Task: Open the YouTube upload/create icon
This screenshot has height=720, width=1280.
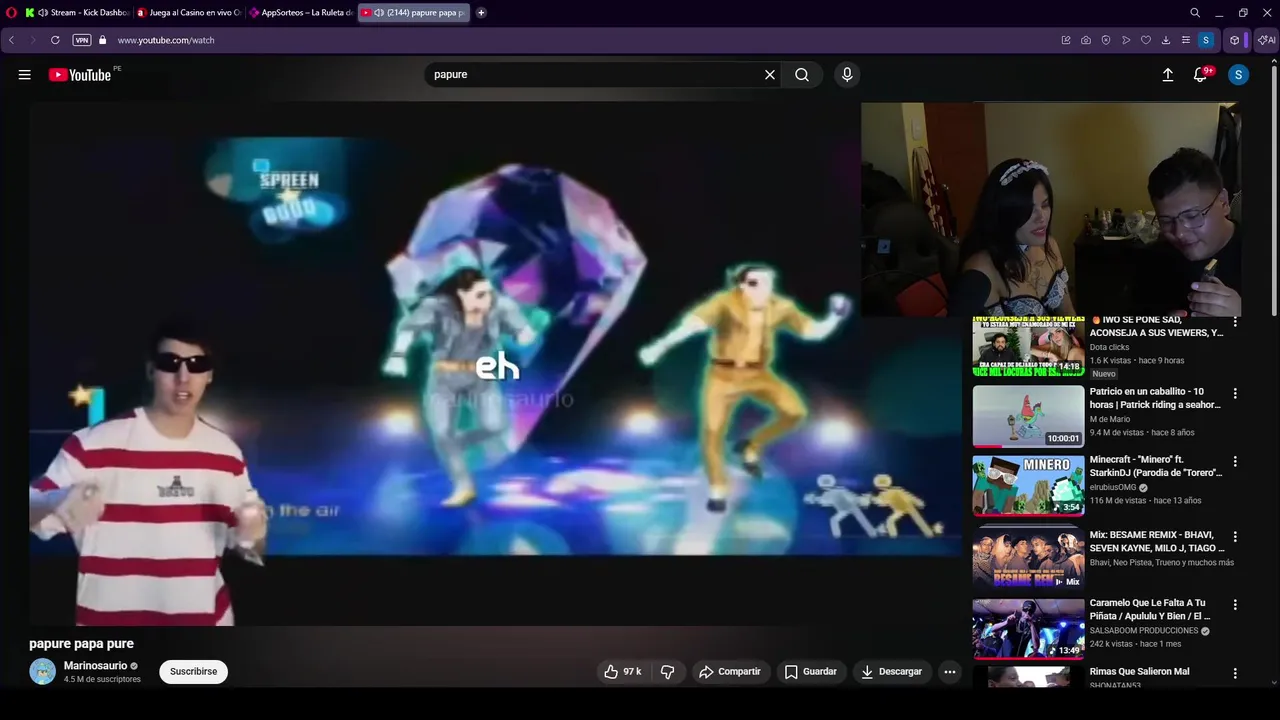Action: (1167, 75)
